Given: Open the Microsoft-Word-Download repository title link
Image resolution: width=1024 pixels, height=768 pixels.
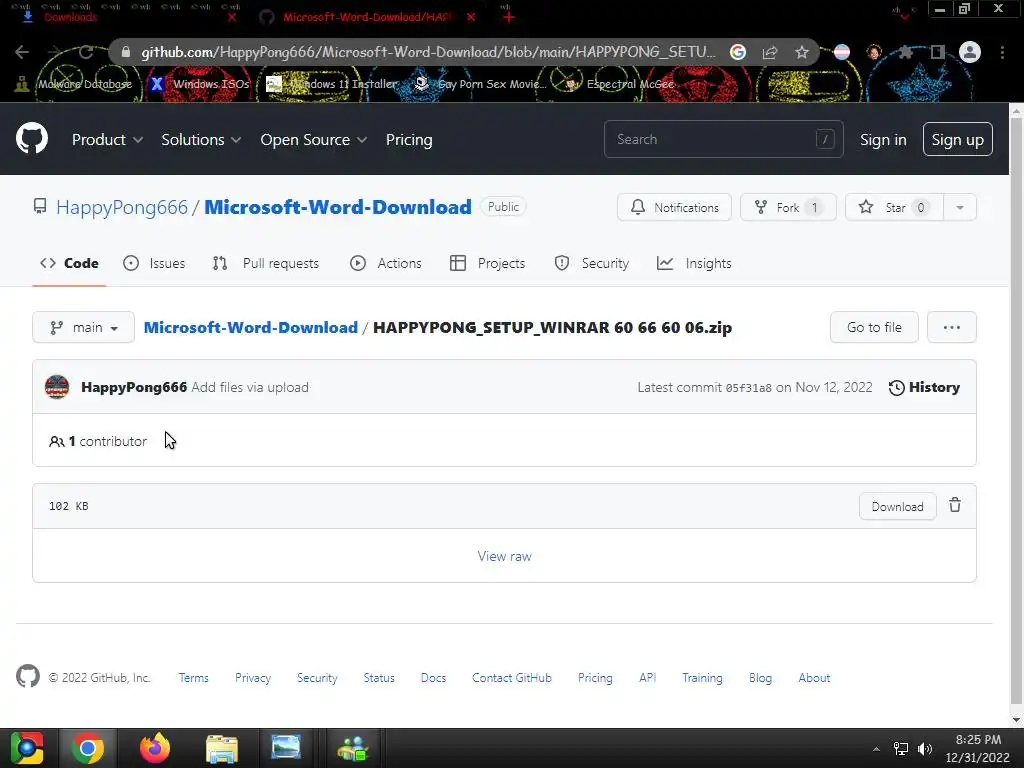Looking at the screenshot, I should pos(338,207).
